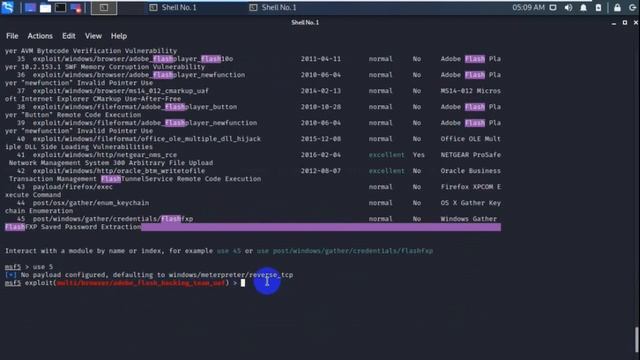Select 'exploit/windows/browser/adobe_flashplayer_newfunction' path
Image resolution: width=640 pixels, height=360 pixels.
(x=139, y=75)
